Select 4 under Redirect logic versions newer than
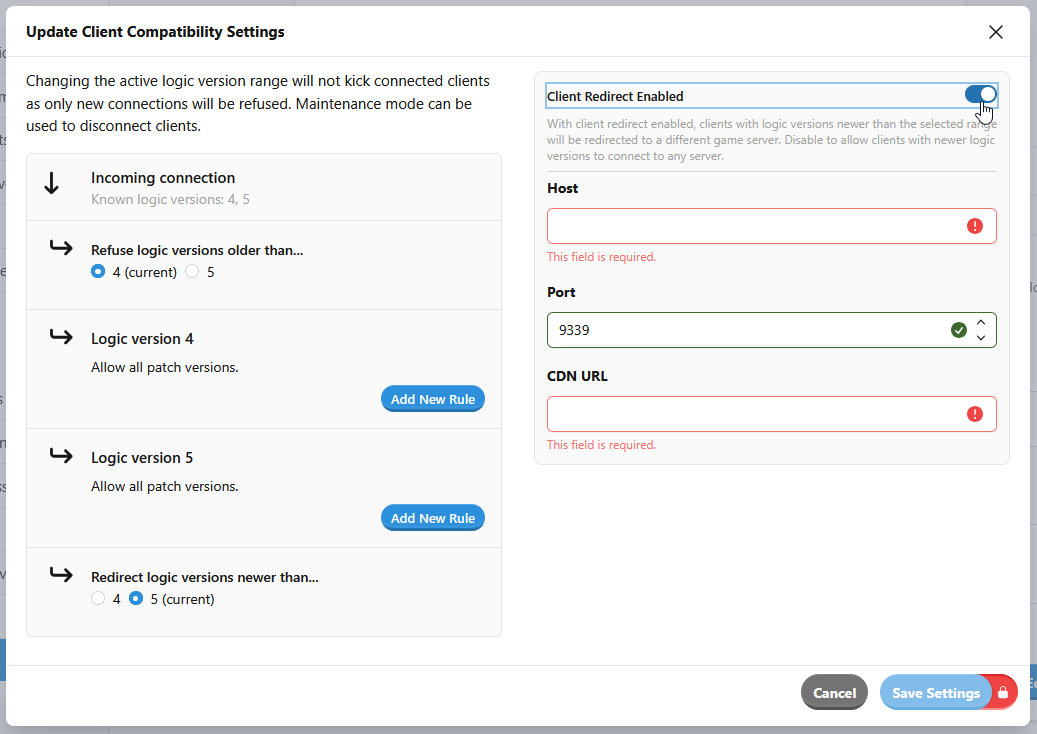Screen dimensions: 1037x734 pos(98,599)
